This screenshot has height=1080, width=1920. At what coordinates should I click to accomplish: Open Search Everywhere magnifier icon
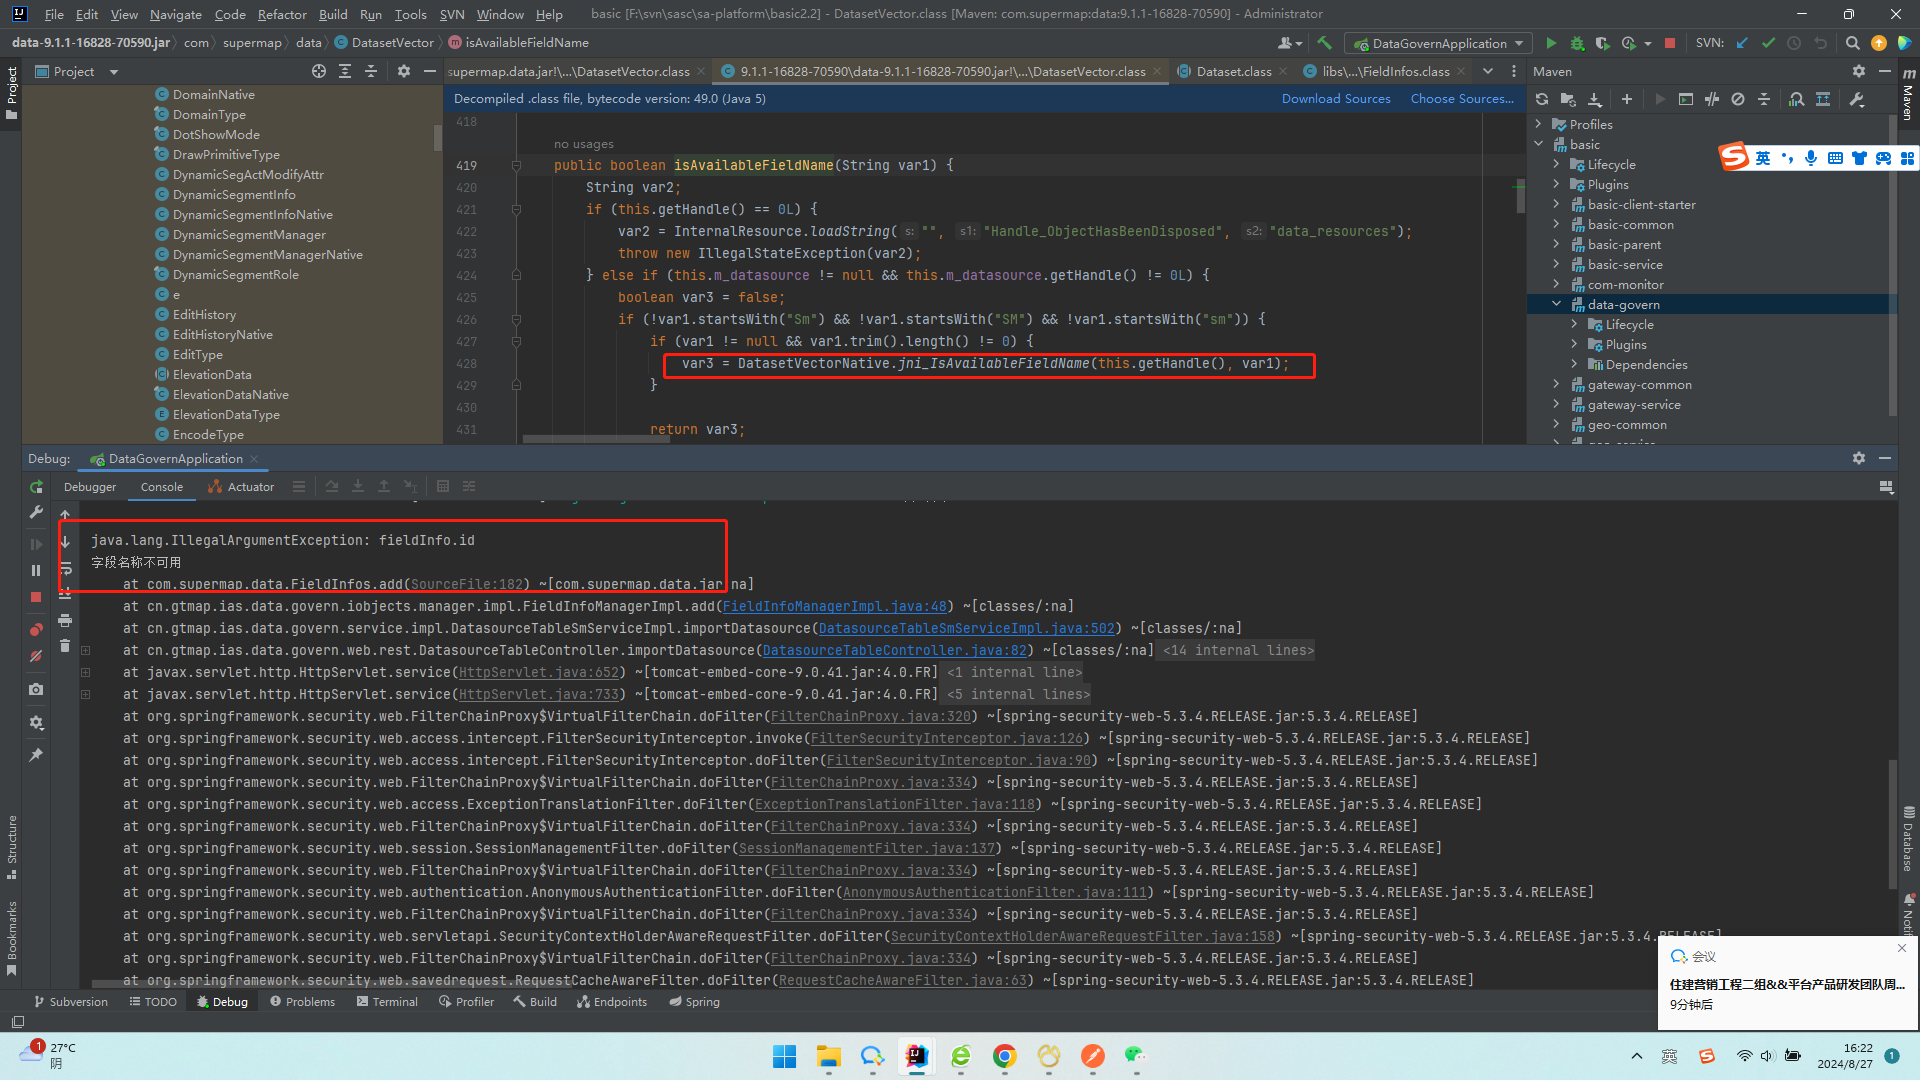1852,43
